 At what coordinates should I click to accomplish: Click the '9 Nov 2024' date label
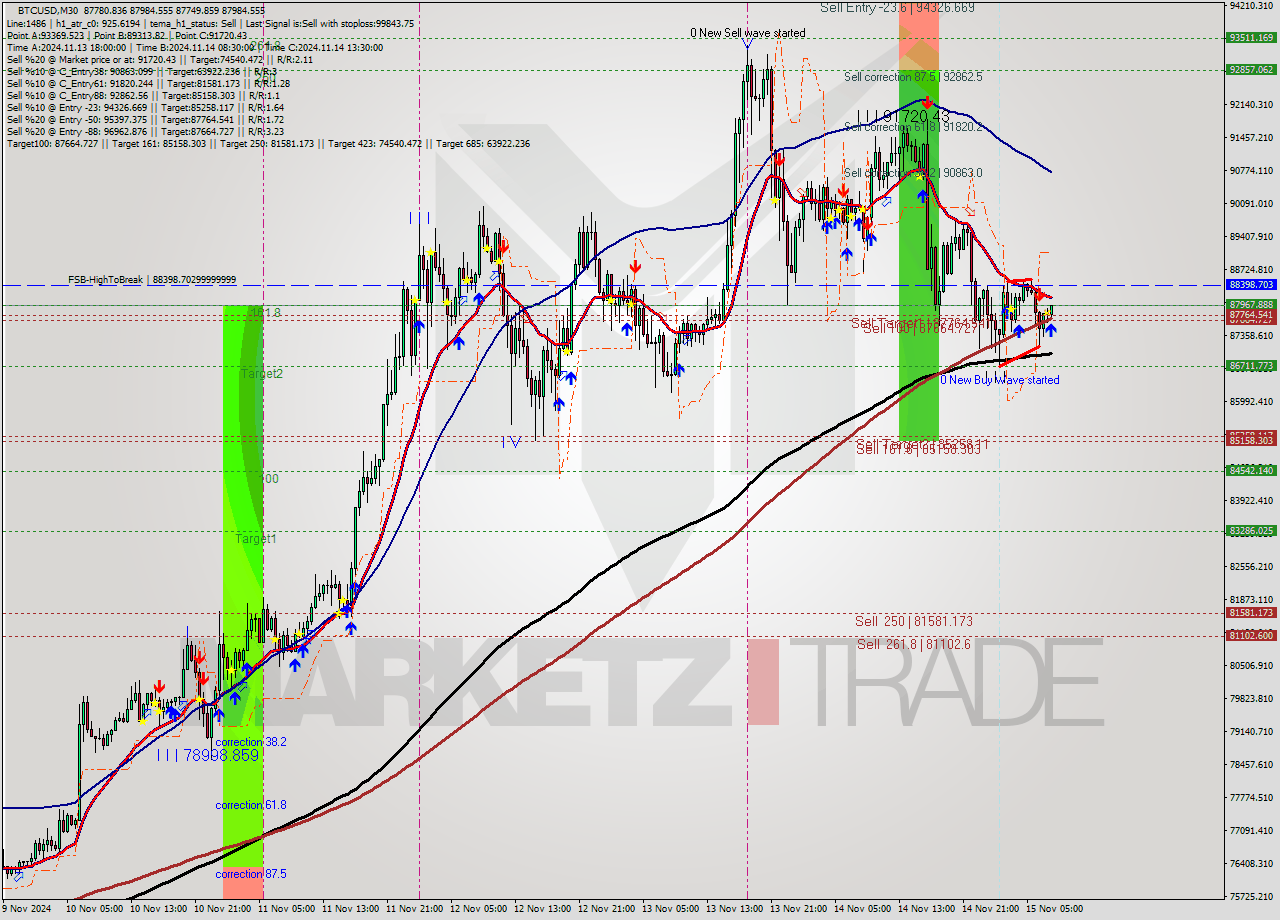point(27,909)
